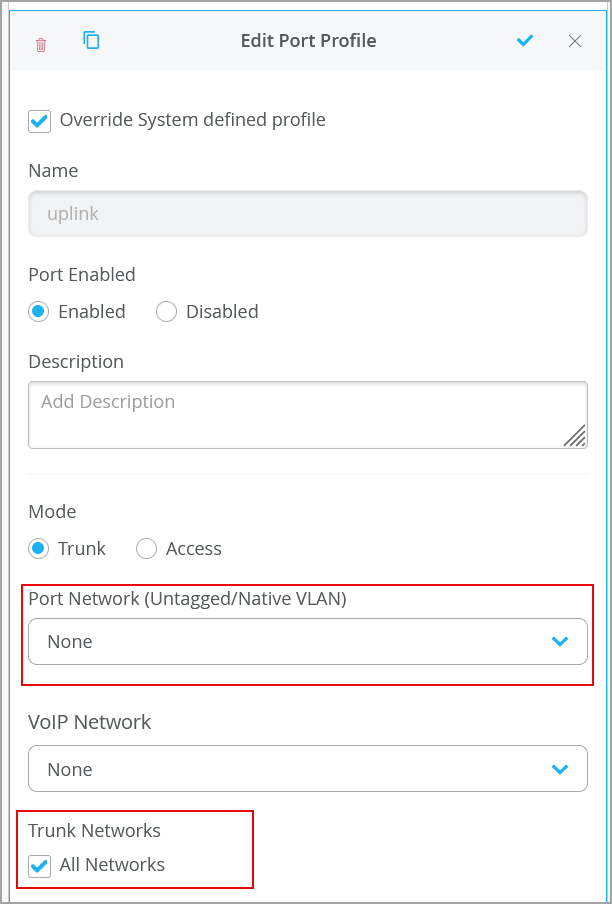
Task: Click the VoIP Network dropdown chevron arrow
Action: pos(560,769)
